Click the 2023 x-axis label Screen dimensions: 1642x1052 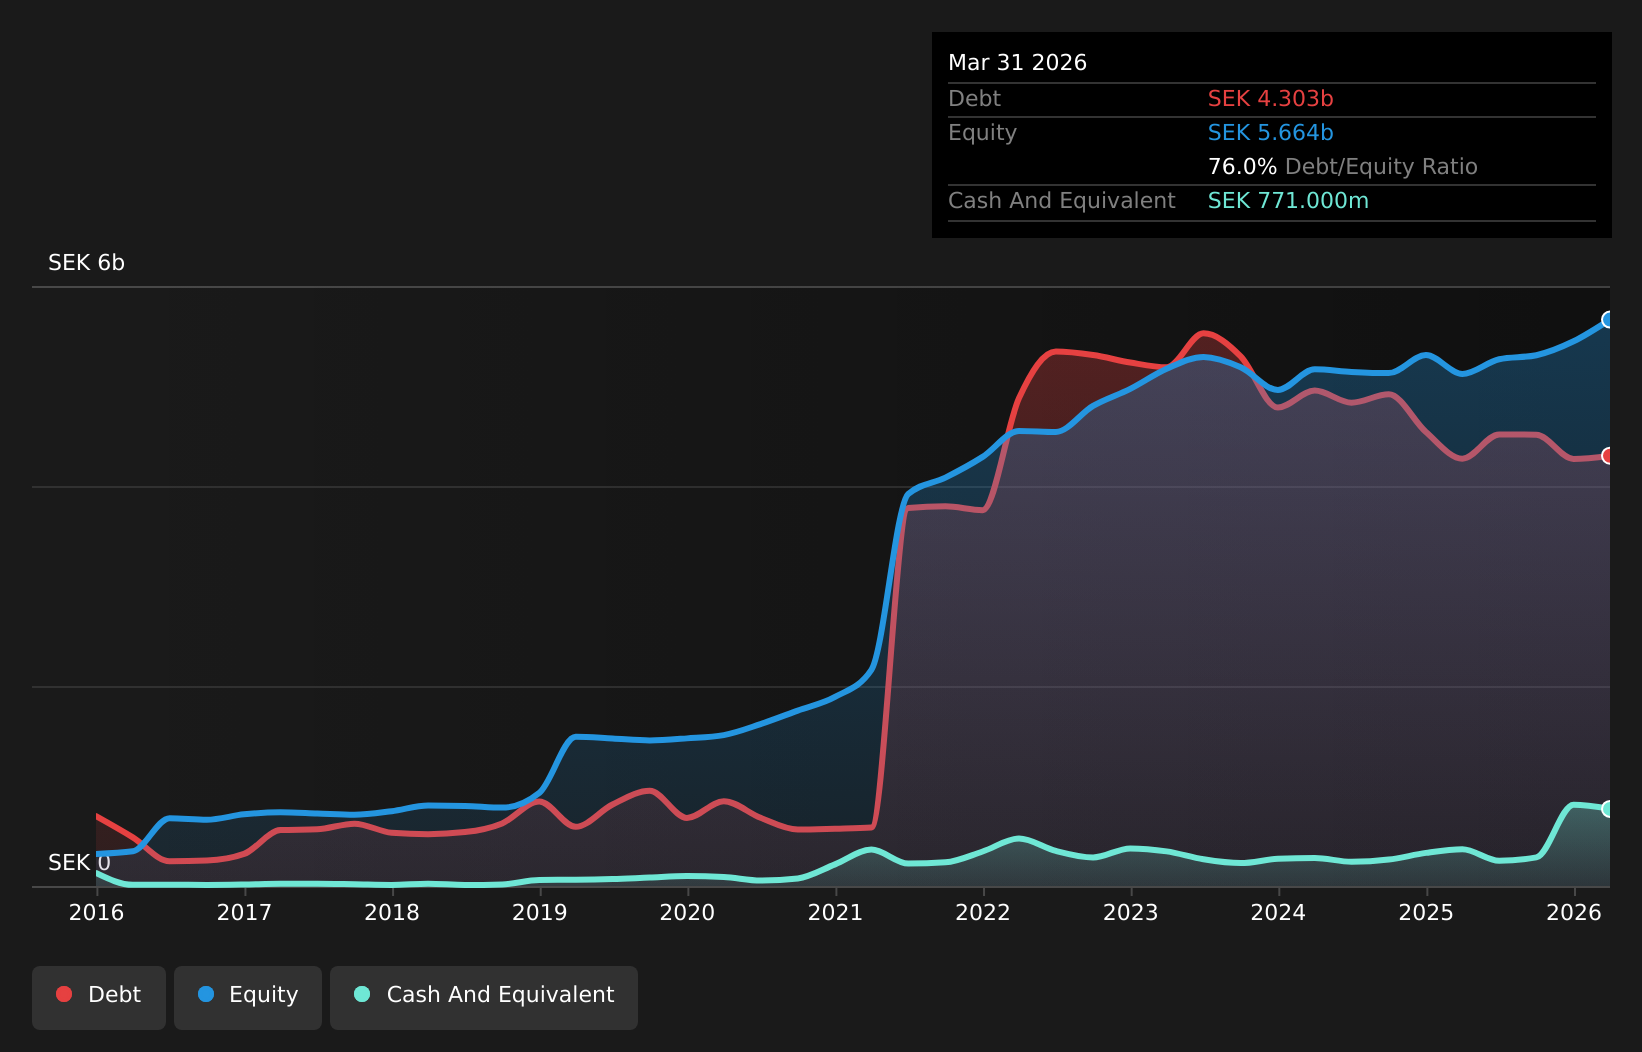(1131, 913)
